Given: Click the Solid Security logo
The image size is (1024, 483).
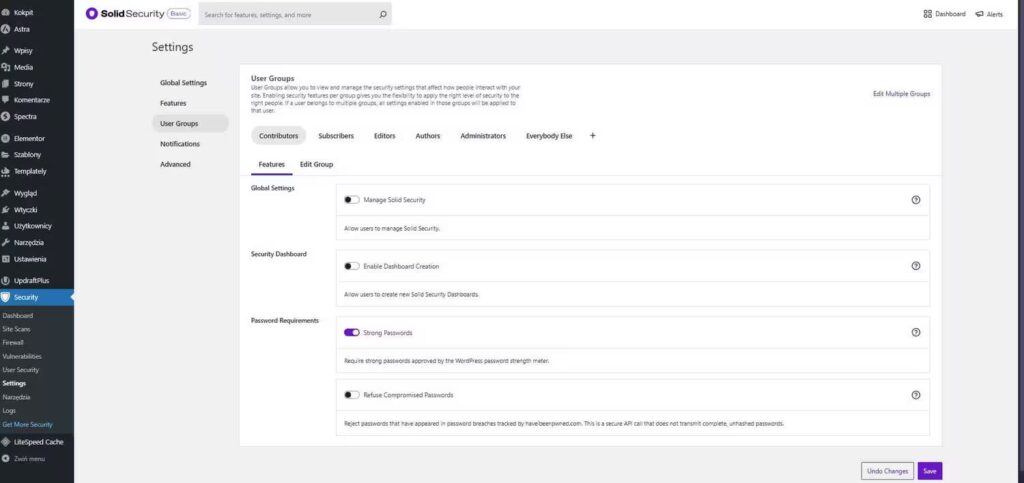Looking at the screenshot, I should [125, 14].
